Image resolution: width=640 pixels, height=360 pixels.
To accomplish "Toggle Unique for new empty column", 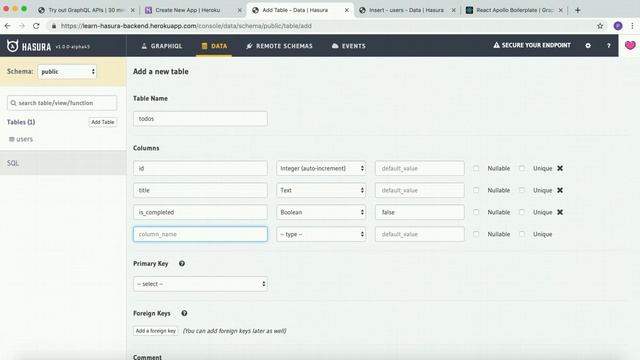I will point(522,234).
